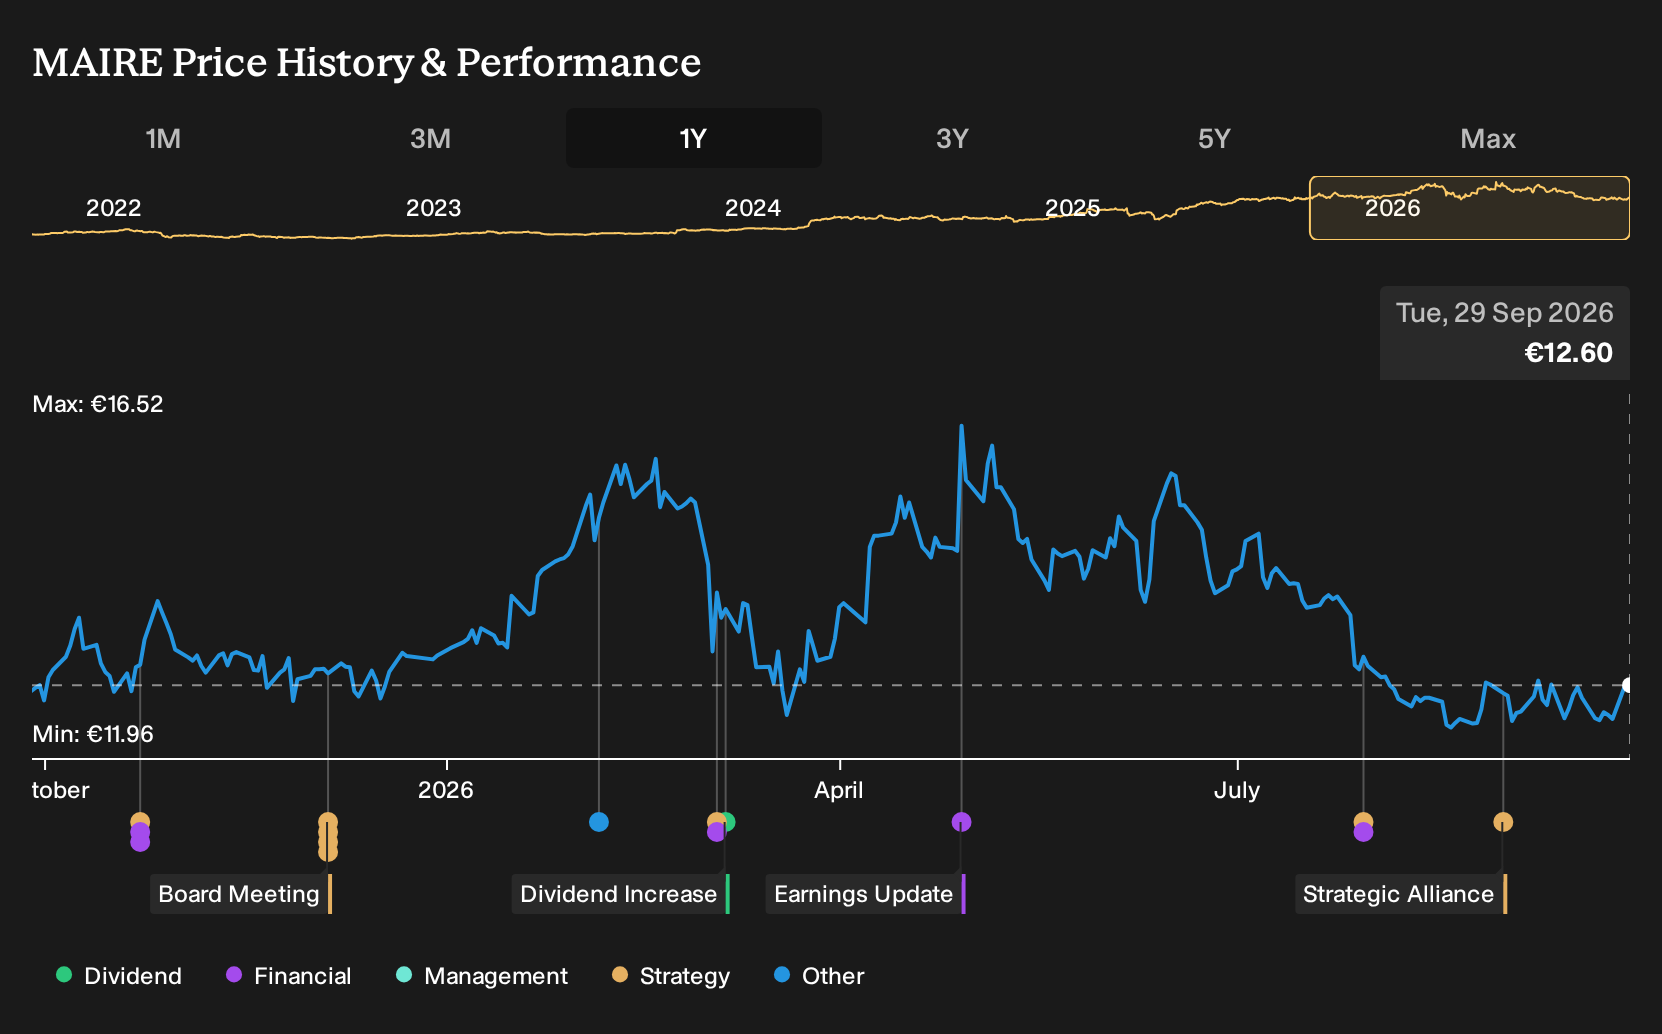Toggle the Strategy legend filter

coord(671,976)
